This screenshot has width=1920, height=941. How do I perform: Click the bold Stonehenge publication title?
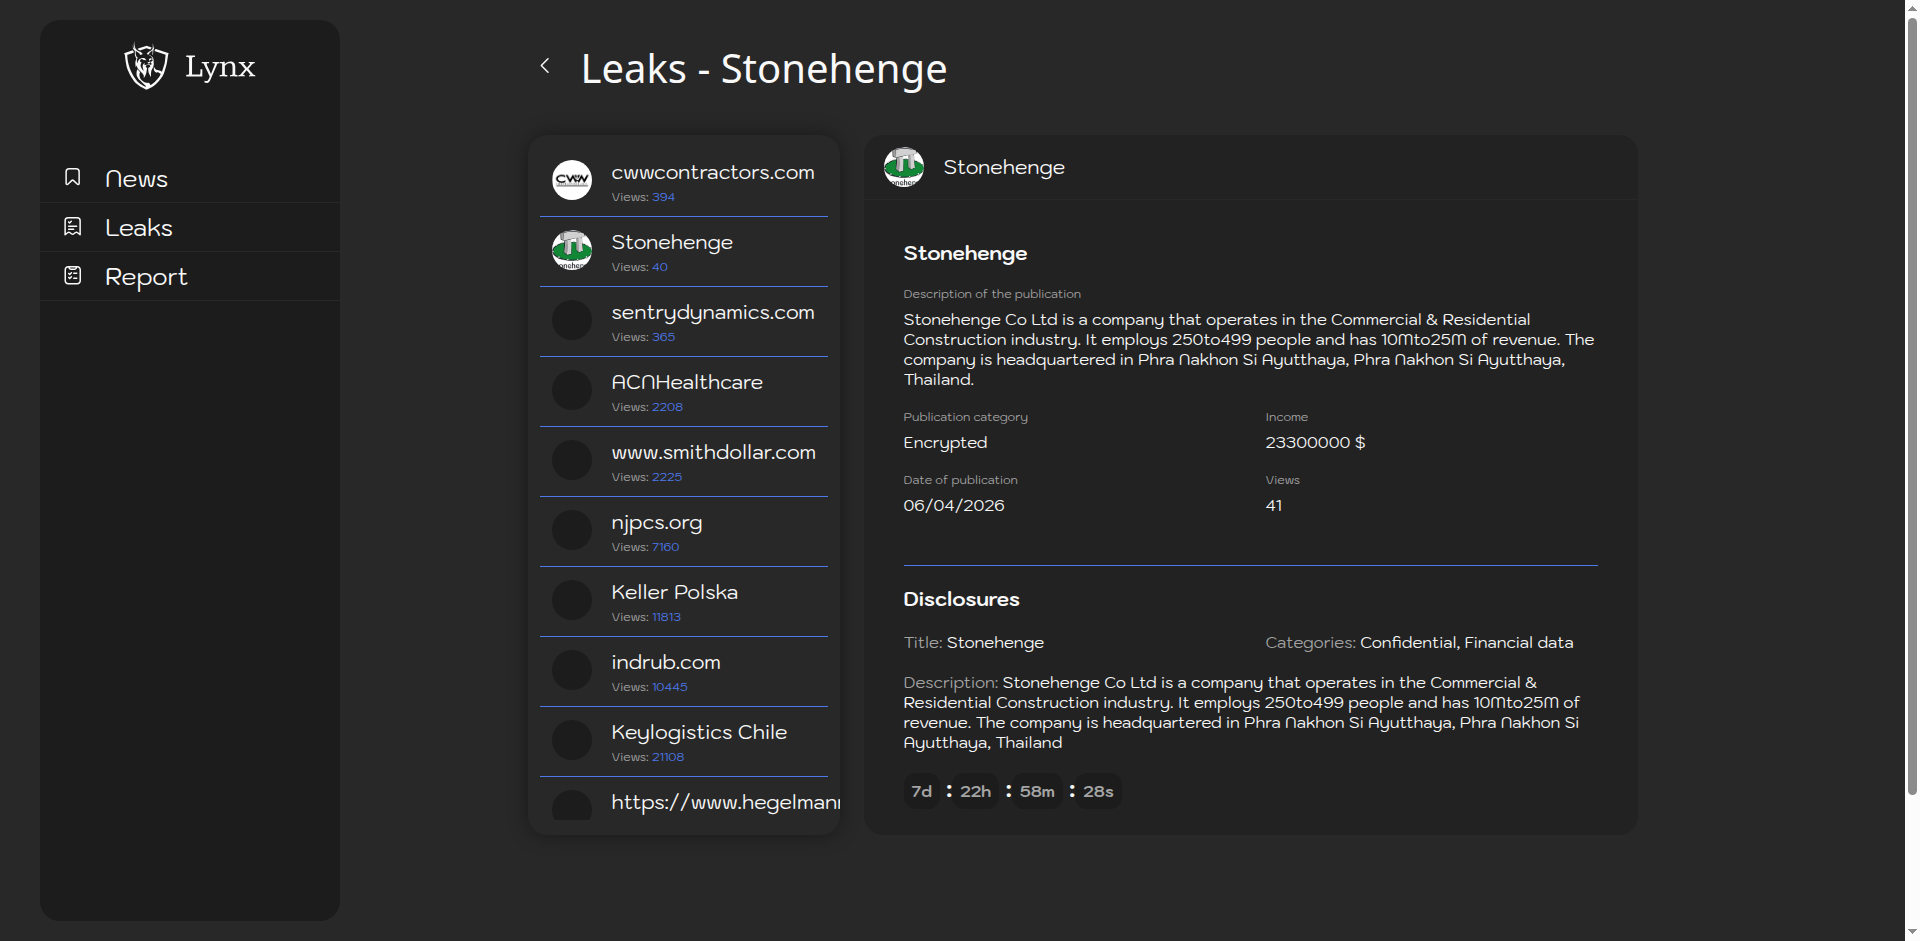click(965, 253)
